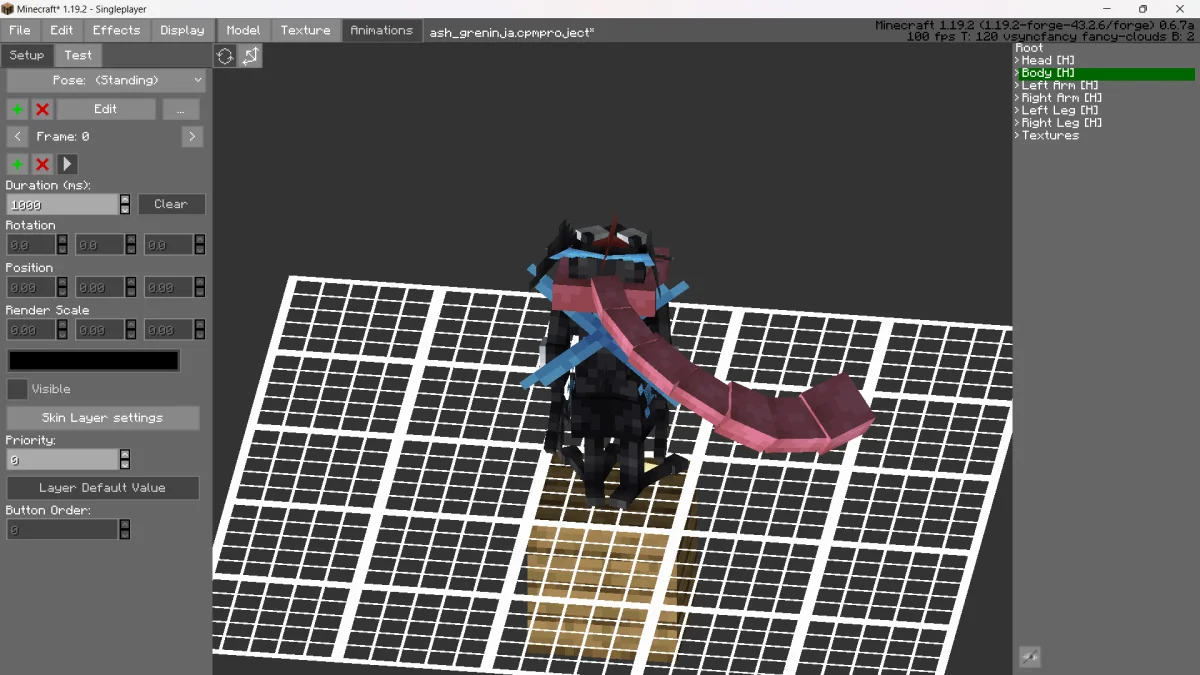This screenshot has width=1200, height=675.
Task: Increase Position X with its up arrow
Action: pos(62,282)
